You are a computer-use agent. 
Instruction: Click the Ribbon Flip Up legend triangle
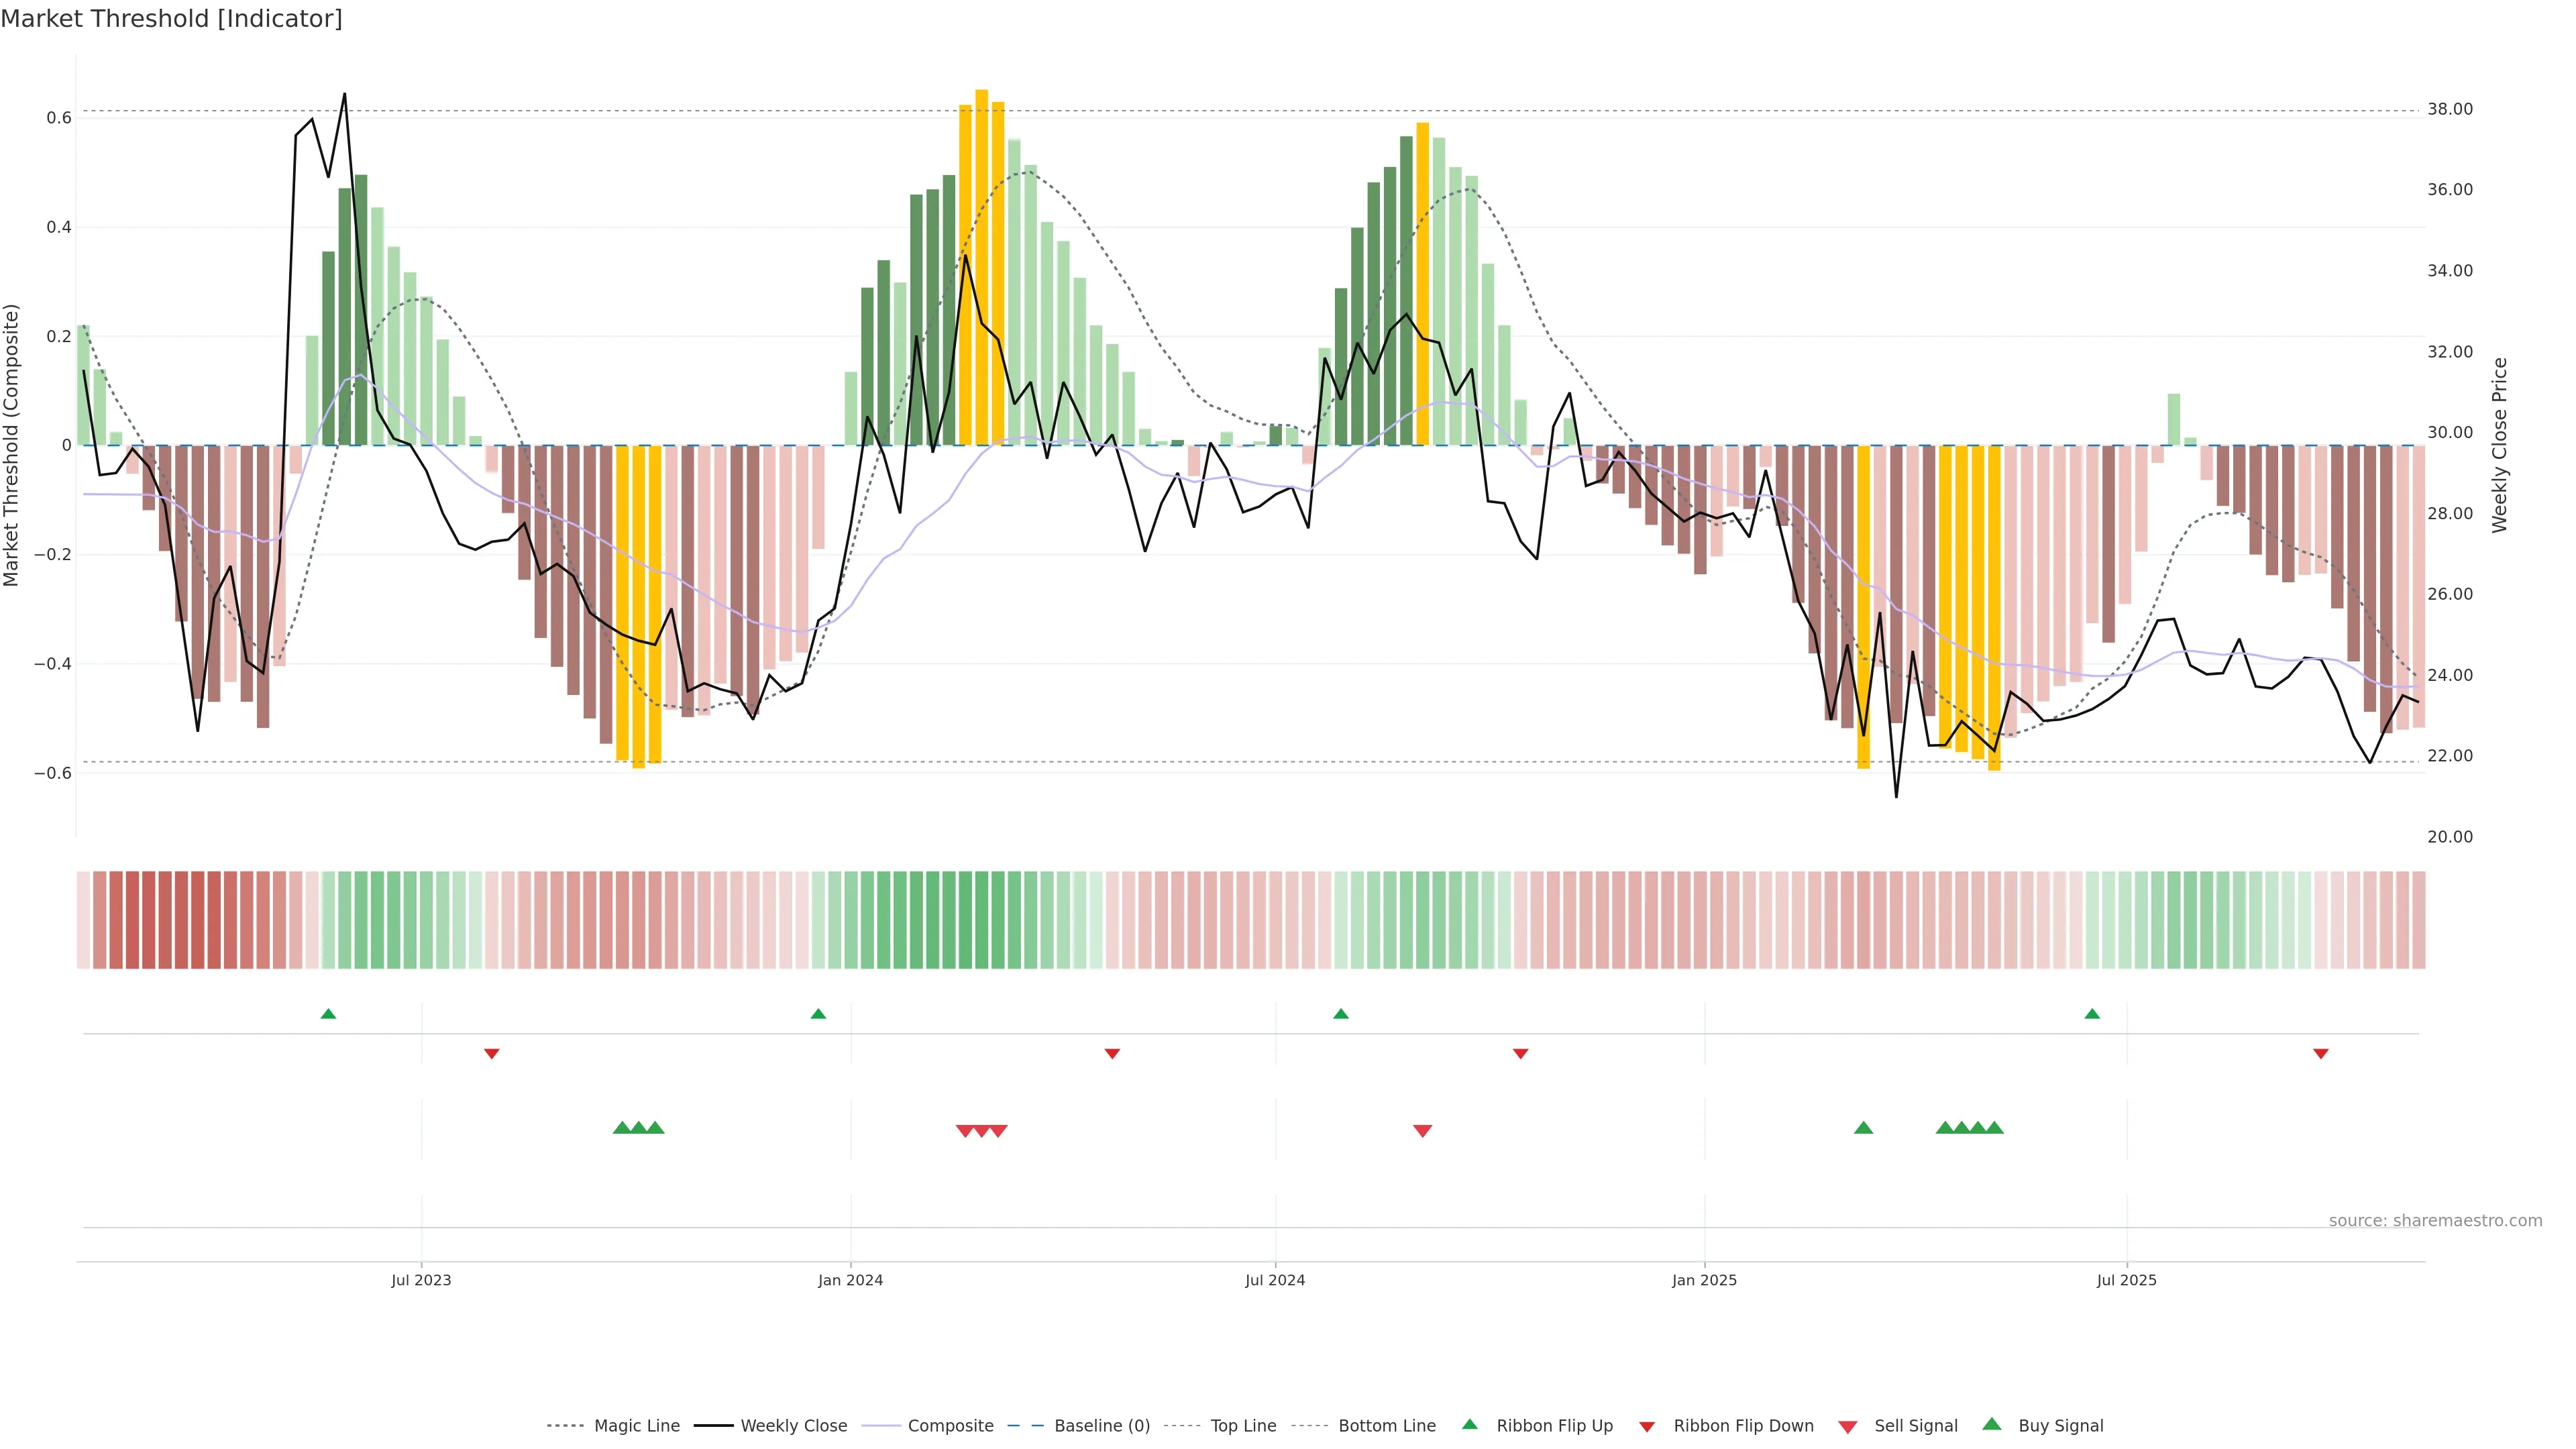tap(1469, 1424)
